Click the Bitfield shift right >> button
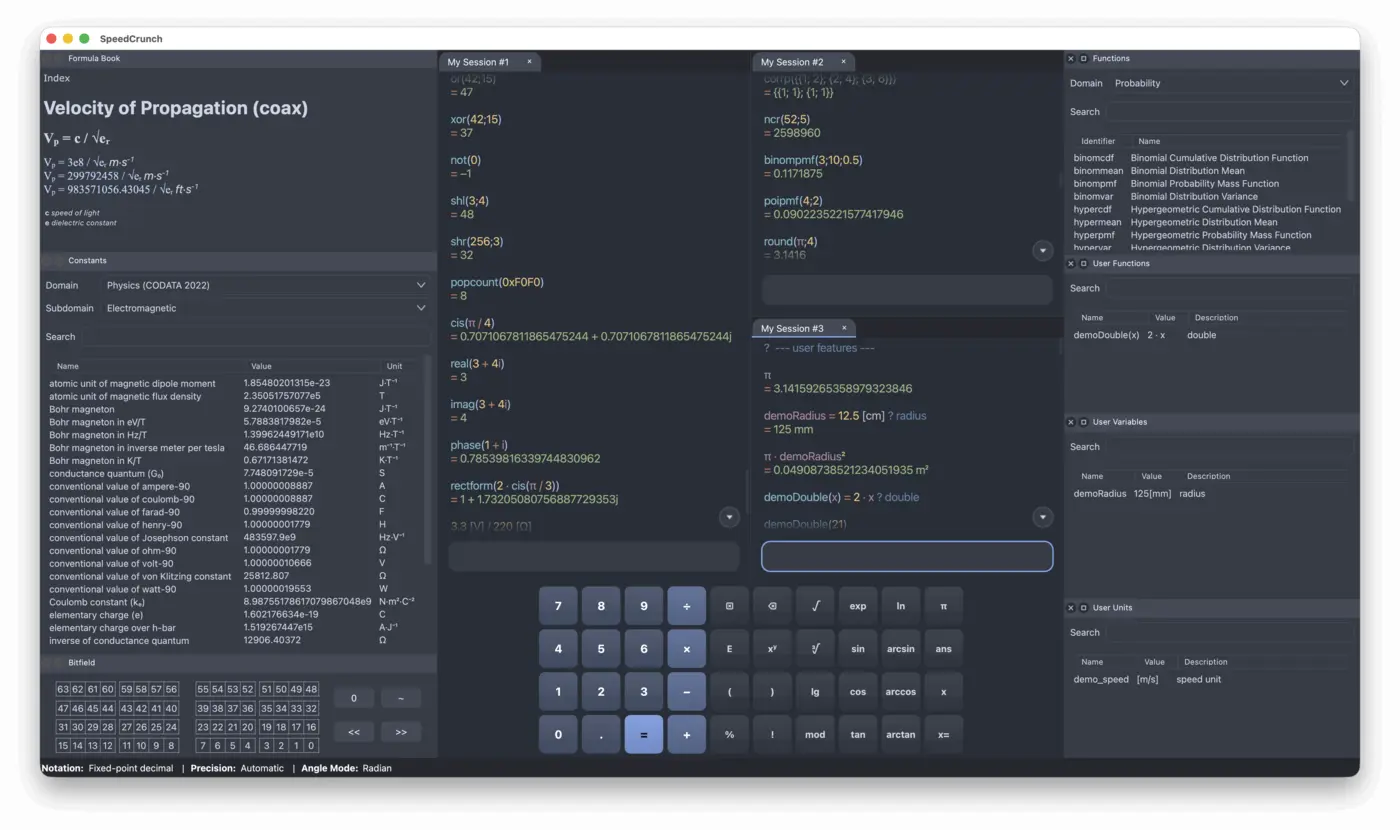This screenshot has width=1400, height=830. pos(401,732)
